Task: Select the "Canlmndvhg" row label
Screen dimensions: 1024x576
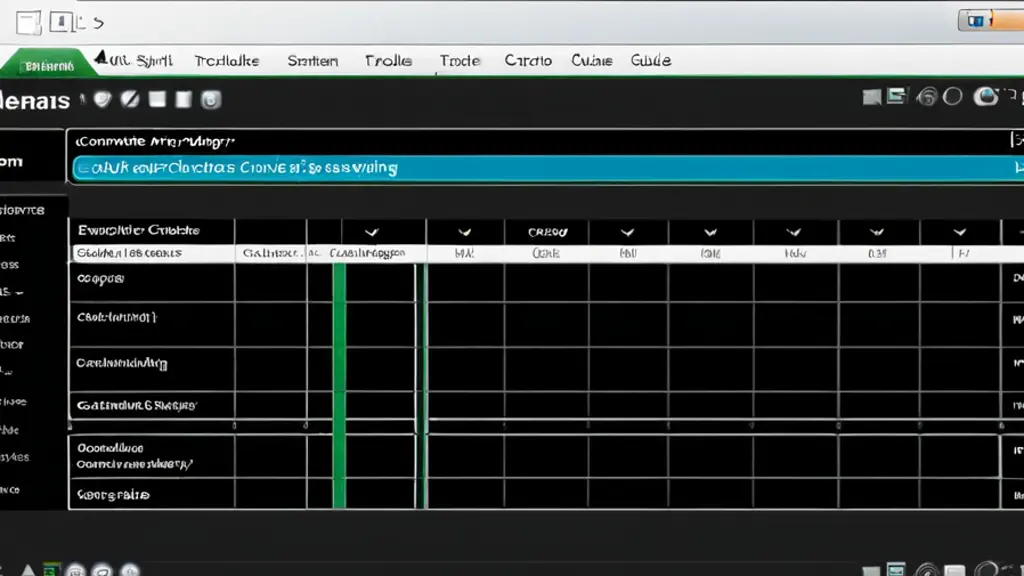Action: tap(121, 363)
